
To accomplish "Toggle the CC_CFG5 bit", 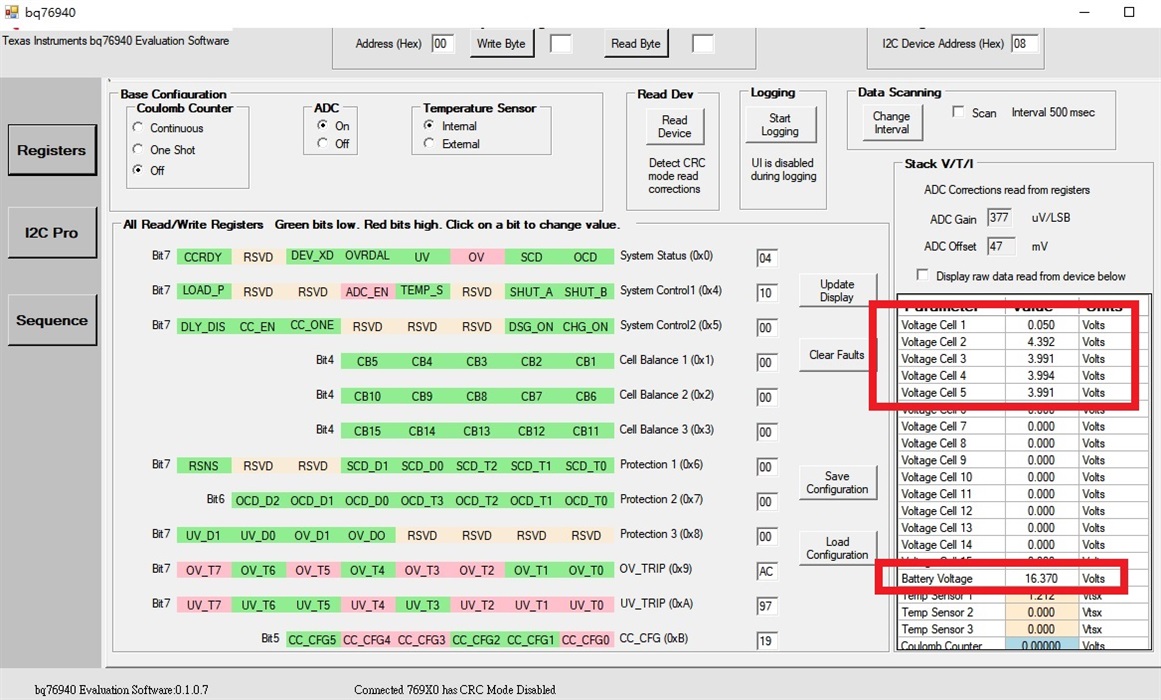I will point(312,639).
